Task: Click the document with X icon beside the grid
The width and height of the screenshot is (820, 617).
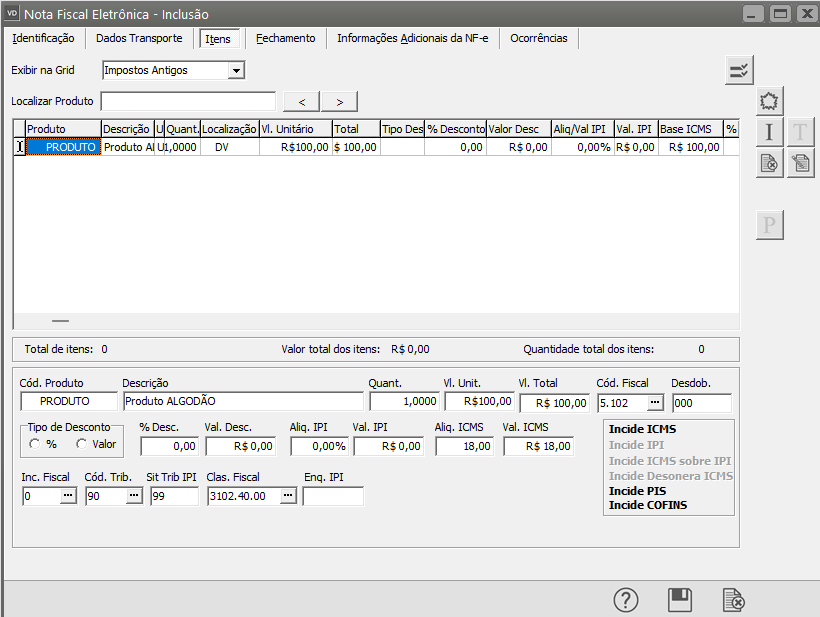Action: pos(769,164)
